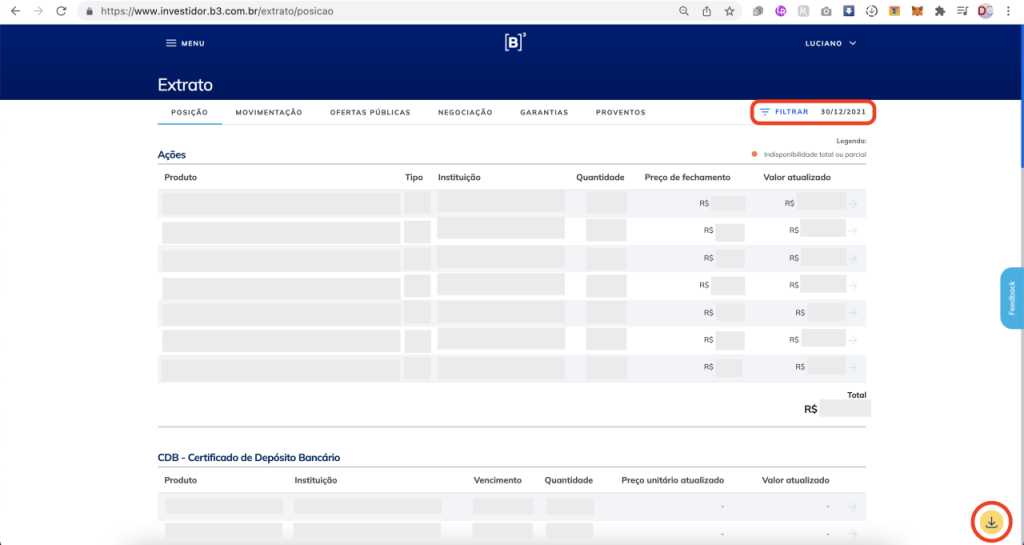Screen dimensions: 1024x545
Task: Click the green circular download extension
Action: click(x=871, y=11)
